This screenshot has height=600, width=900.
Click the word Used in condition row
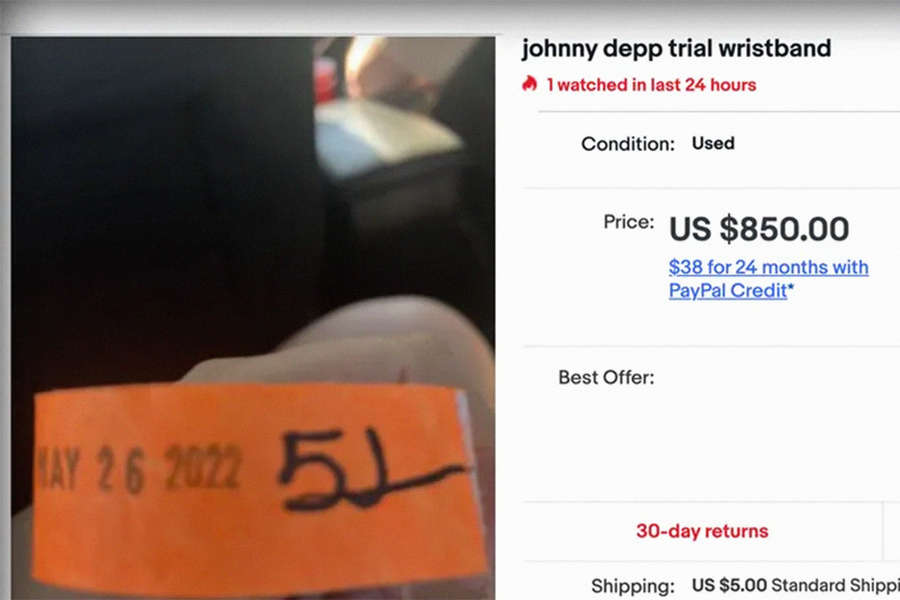pyautogui.click(x=713, y=143)
